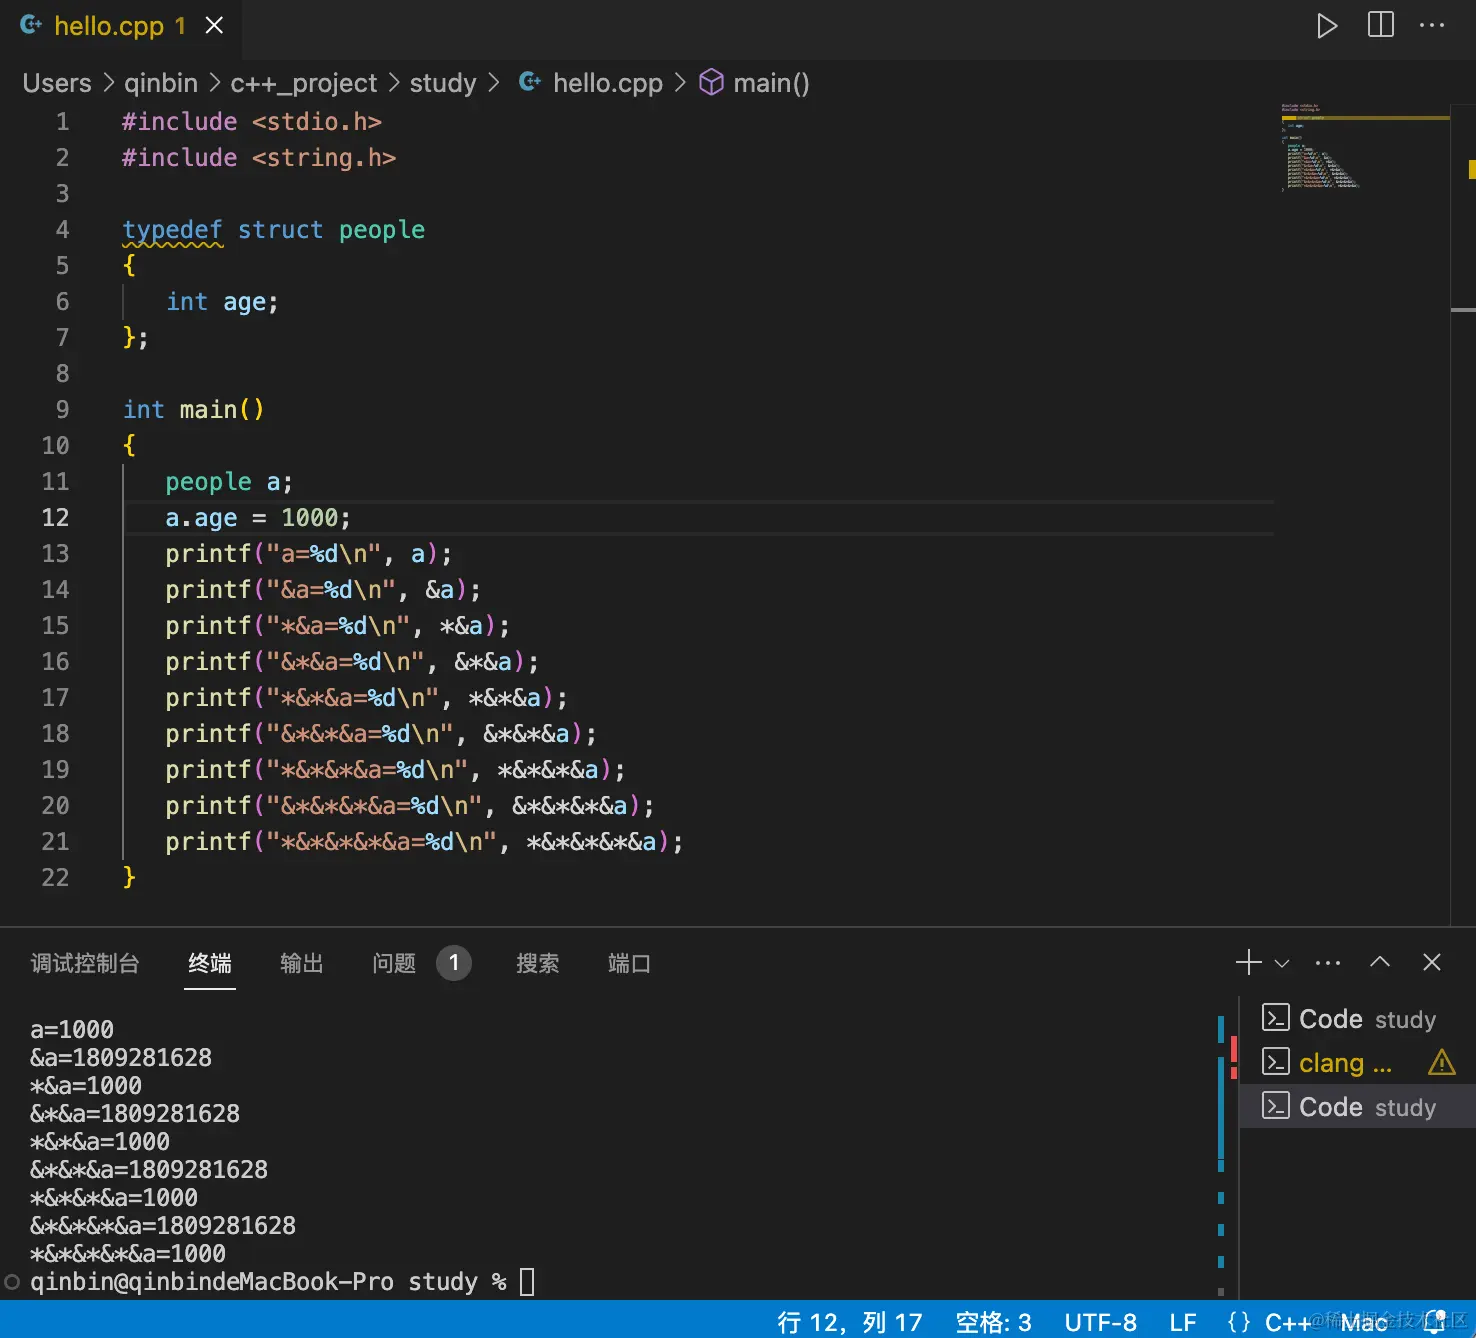This screenshot has width=1476, height=1338.
Task: Open editor more actions ellipsis menu
Action: pos(1432,25)
